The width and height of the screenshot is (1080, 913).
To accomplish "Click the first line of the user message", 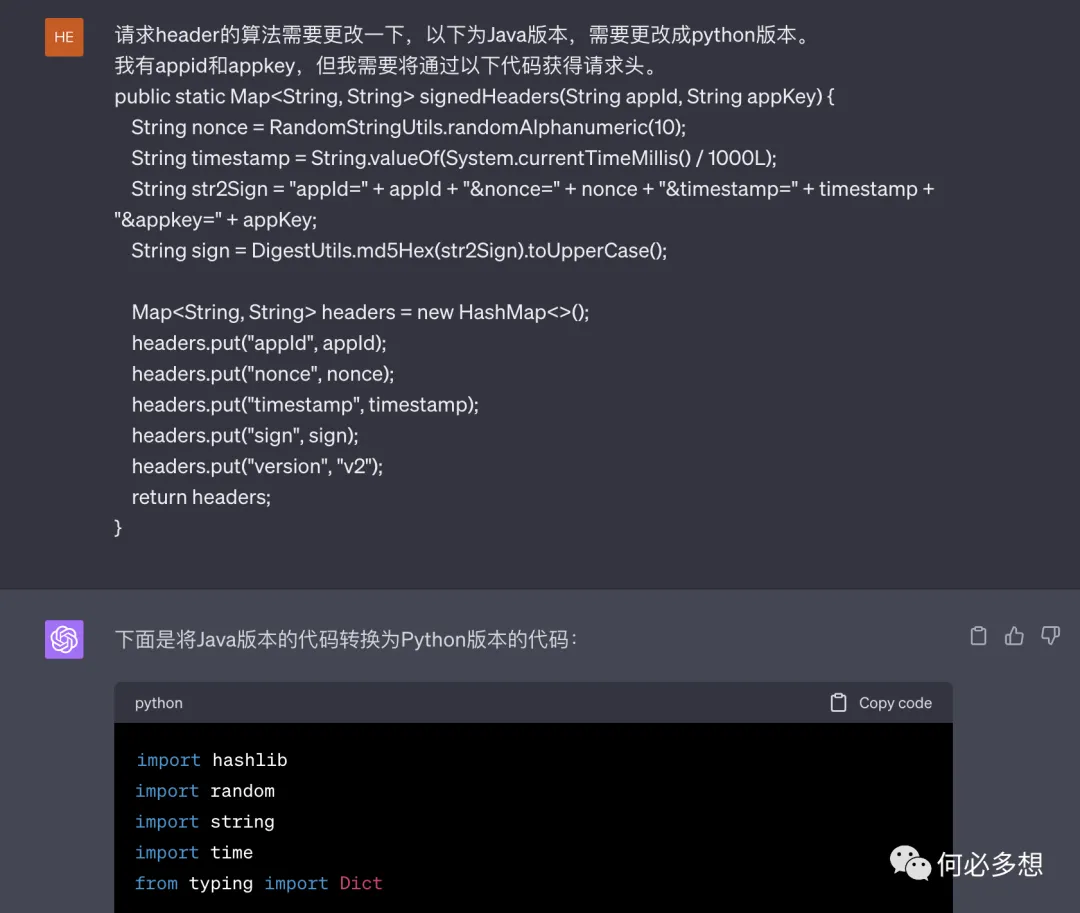I will (x=461, y=36).
